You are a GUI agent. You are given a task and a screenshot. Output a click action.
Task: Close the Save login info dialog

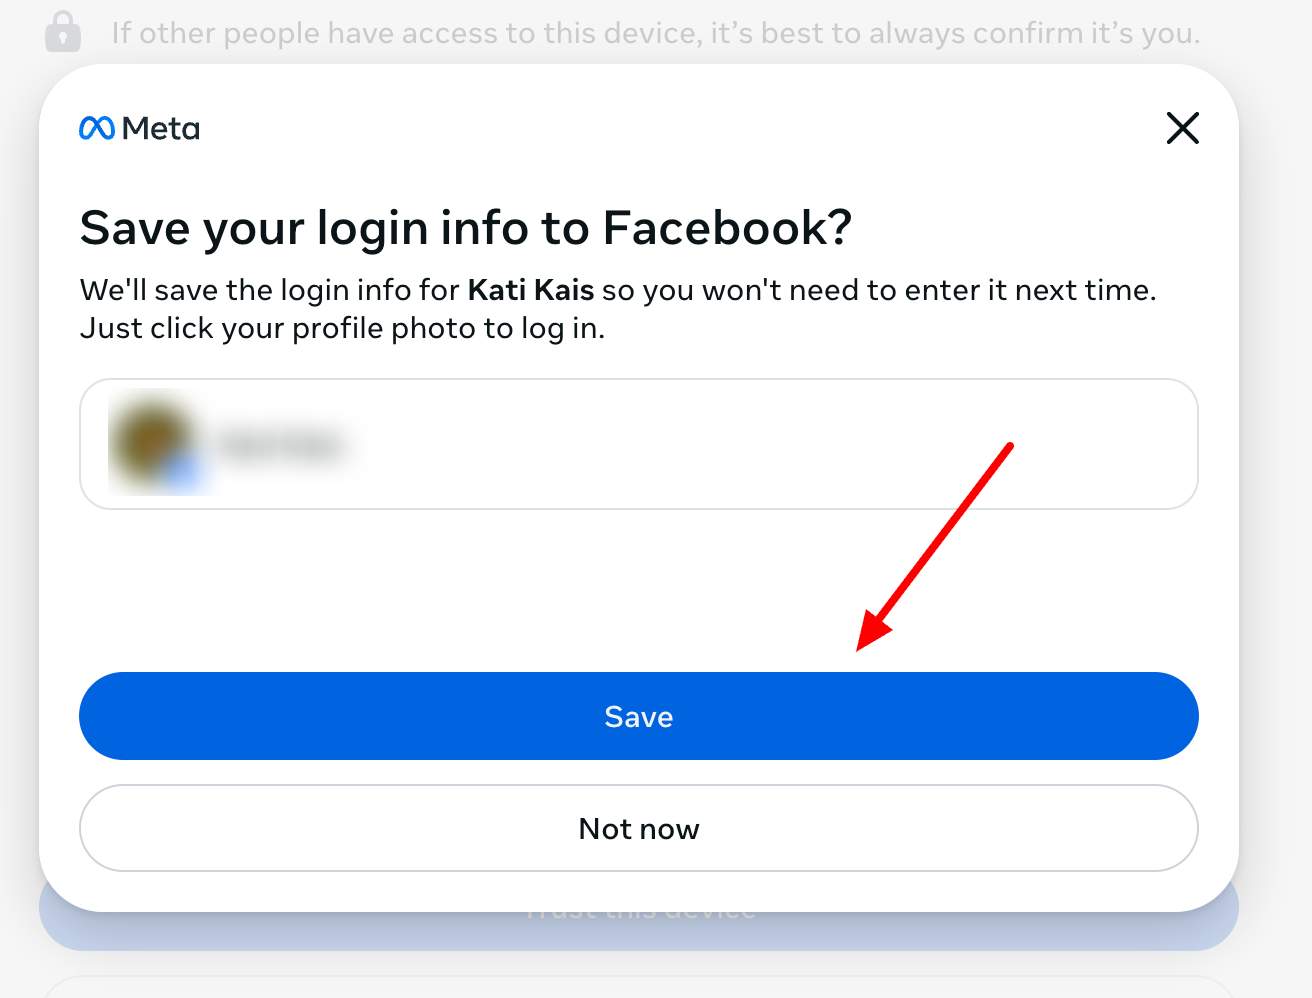pyautogui.click(x=1182, y=128)
